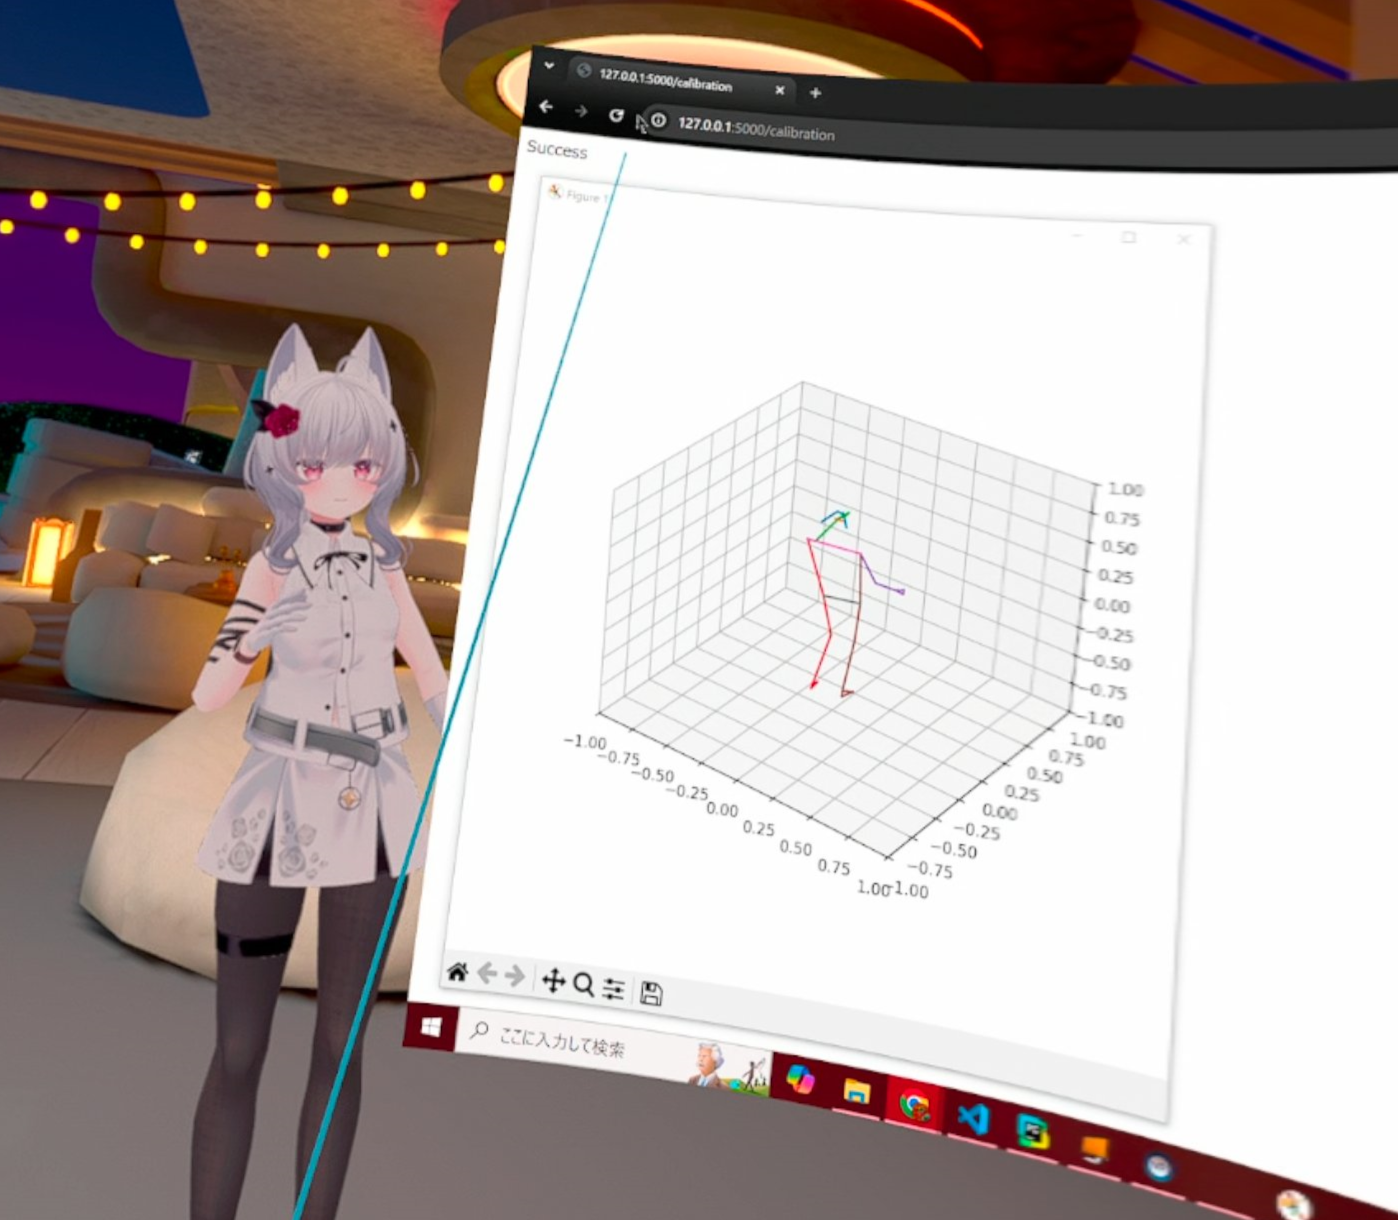The height and width of the screenshot is (1220, 1398).
Task: Click the figure's back-view arrow icon
Action: click(487, 976)
